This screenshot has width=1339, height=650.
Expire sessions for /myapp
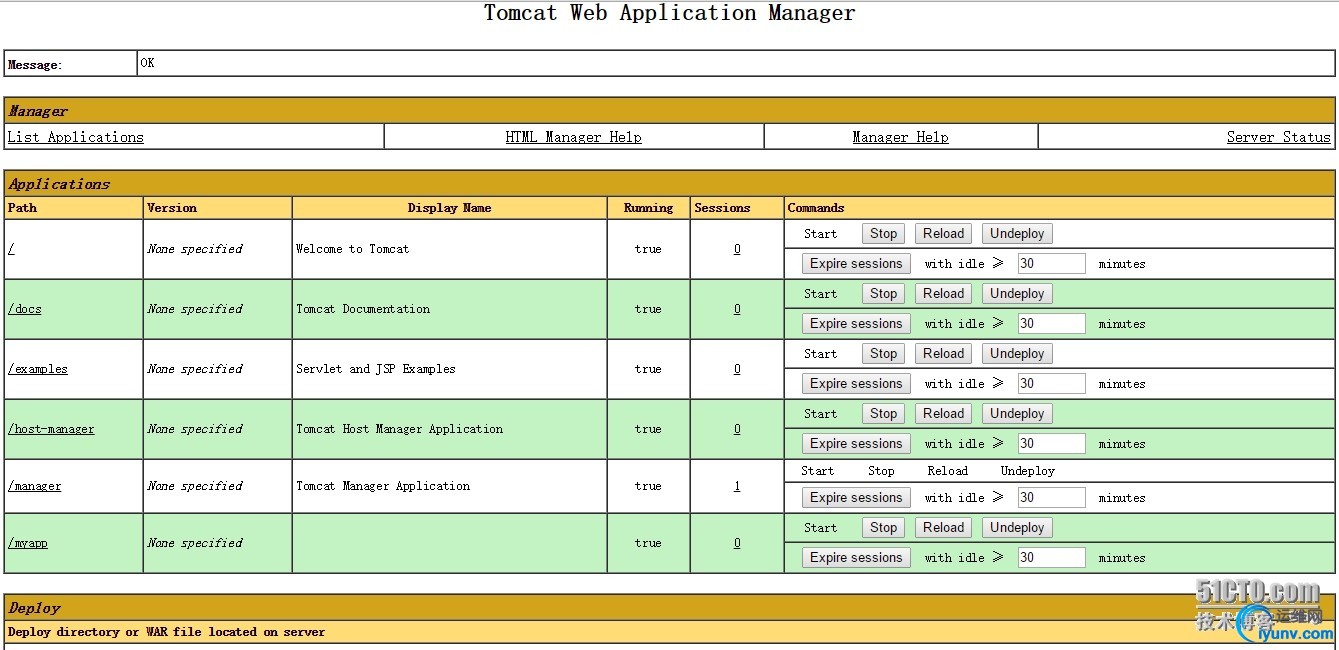point(856,558)
